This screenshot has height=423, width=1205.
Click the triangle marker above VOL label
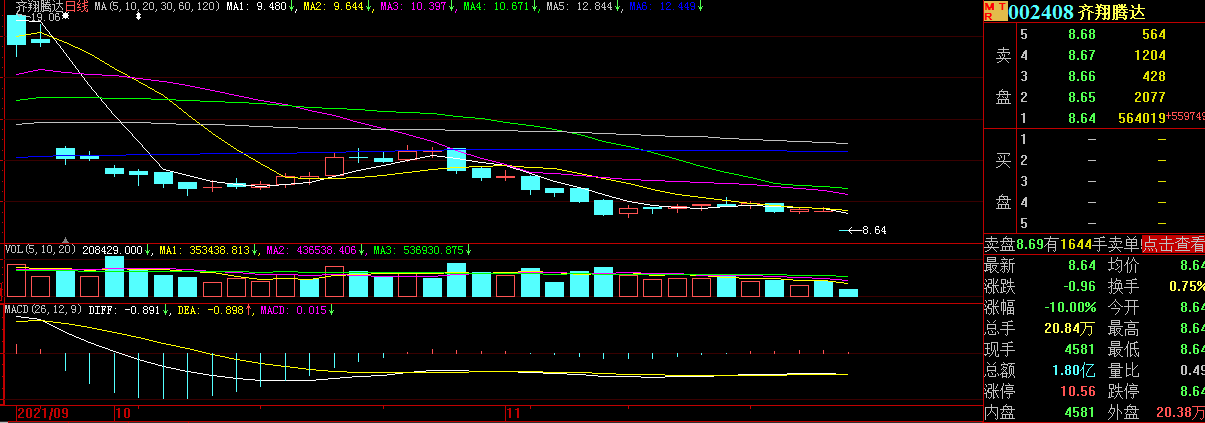pyautogui.click(x=66, y=241)
